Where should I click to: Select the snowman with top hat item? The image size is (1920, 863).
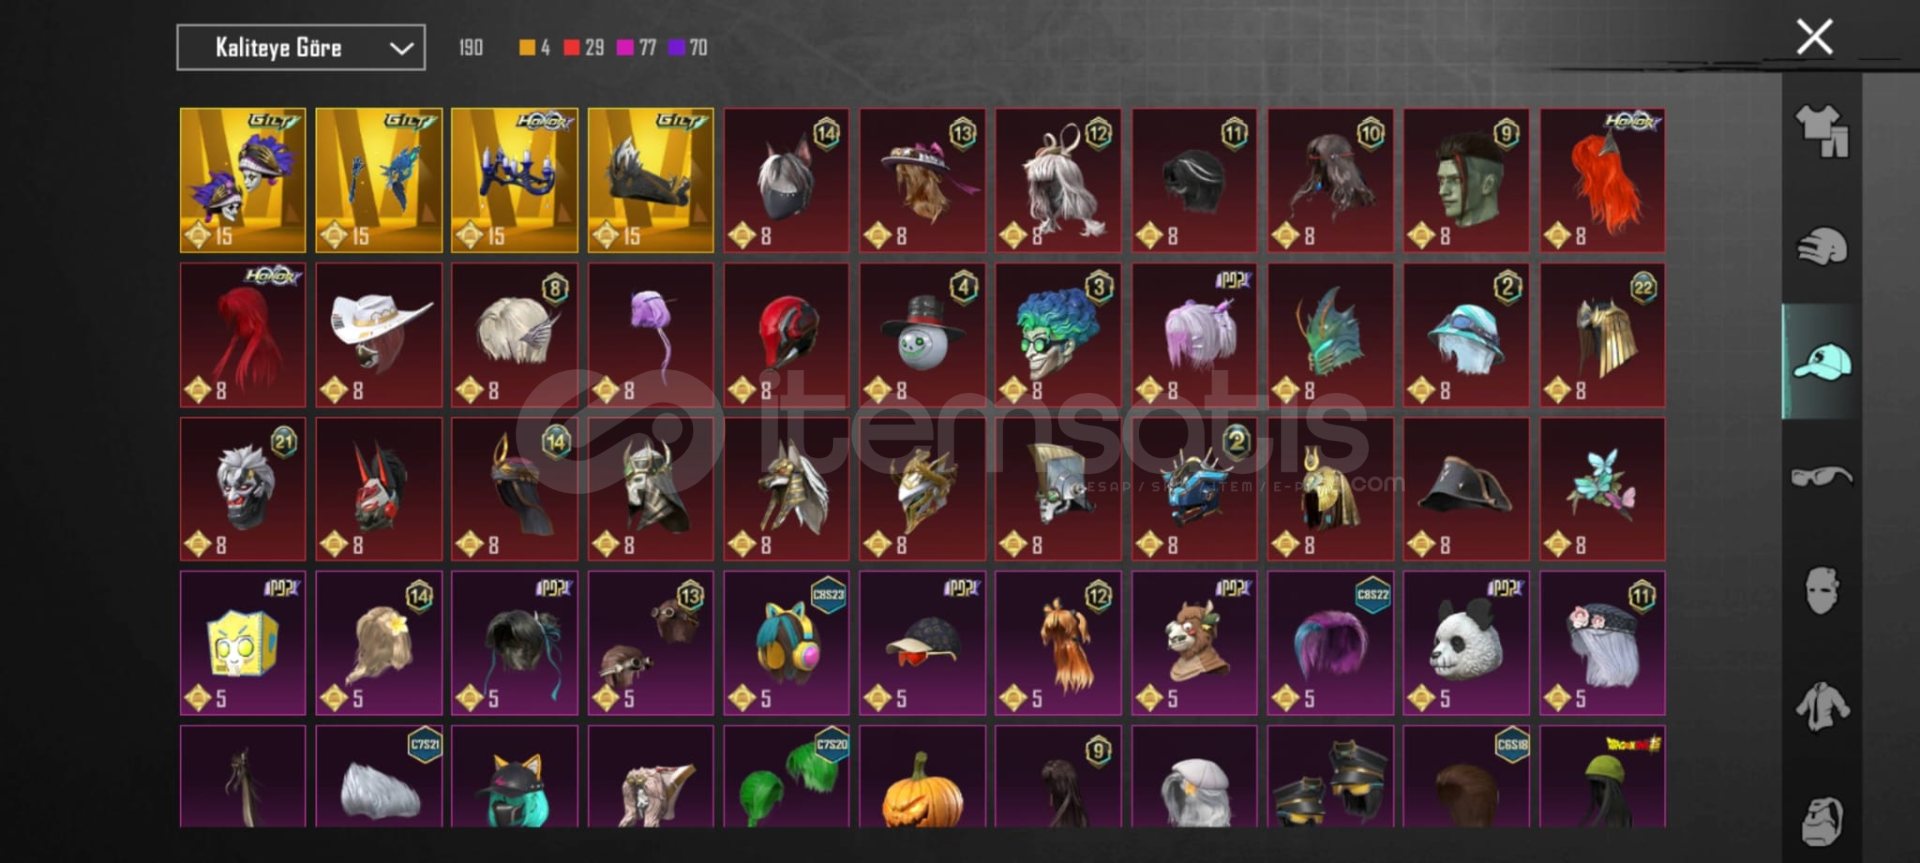[x=922, y=335]
